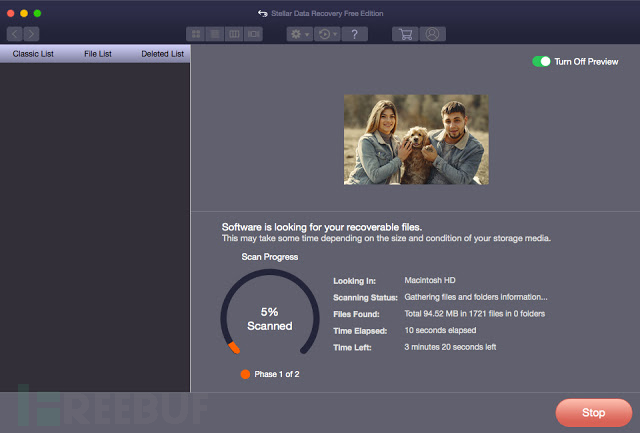640x433 pixels.
Task: Minimize the window with the yellow button
Action: 24,13
